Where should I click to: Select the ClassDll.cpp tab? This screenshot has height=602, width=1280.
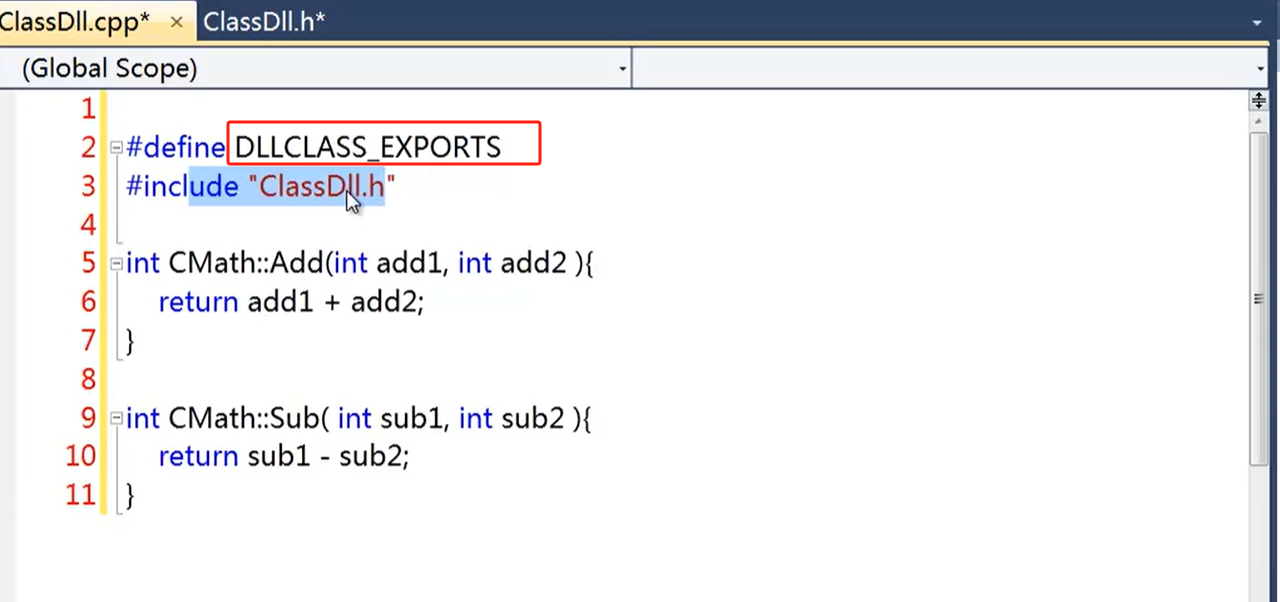tap(73, 21)
